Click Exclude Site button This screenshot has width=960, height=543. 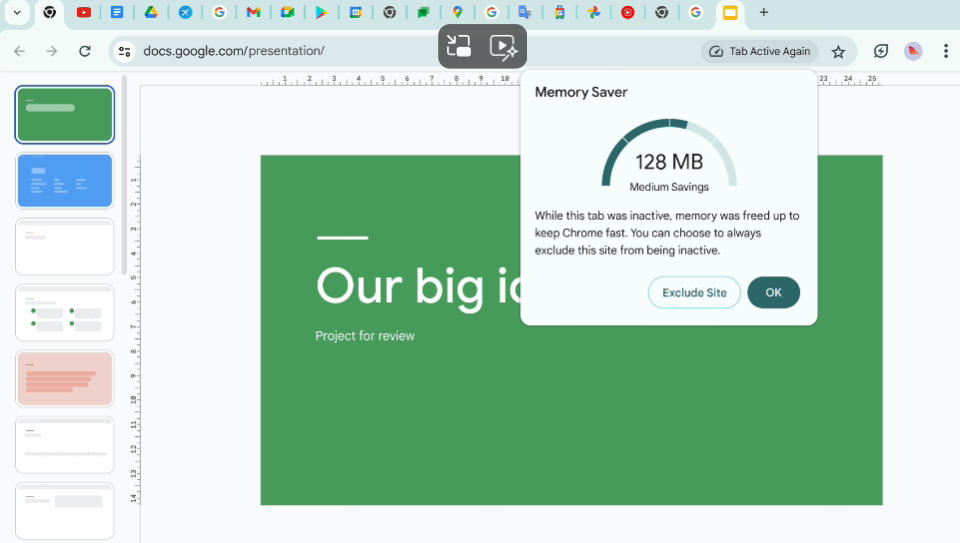click(x=694, y=293)
